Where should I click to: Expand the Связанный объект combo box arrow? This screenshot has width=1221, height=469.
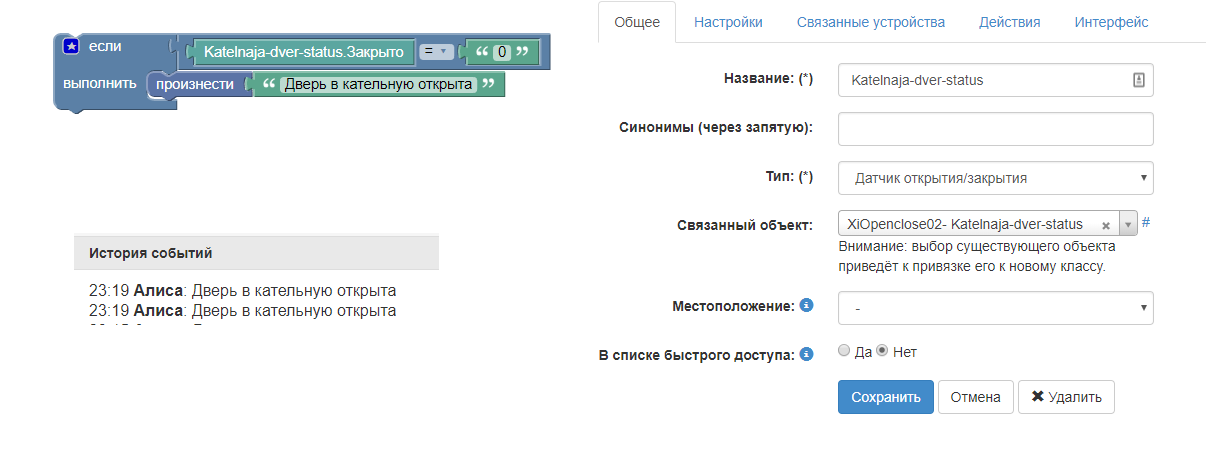tap(1129, 225)
